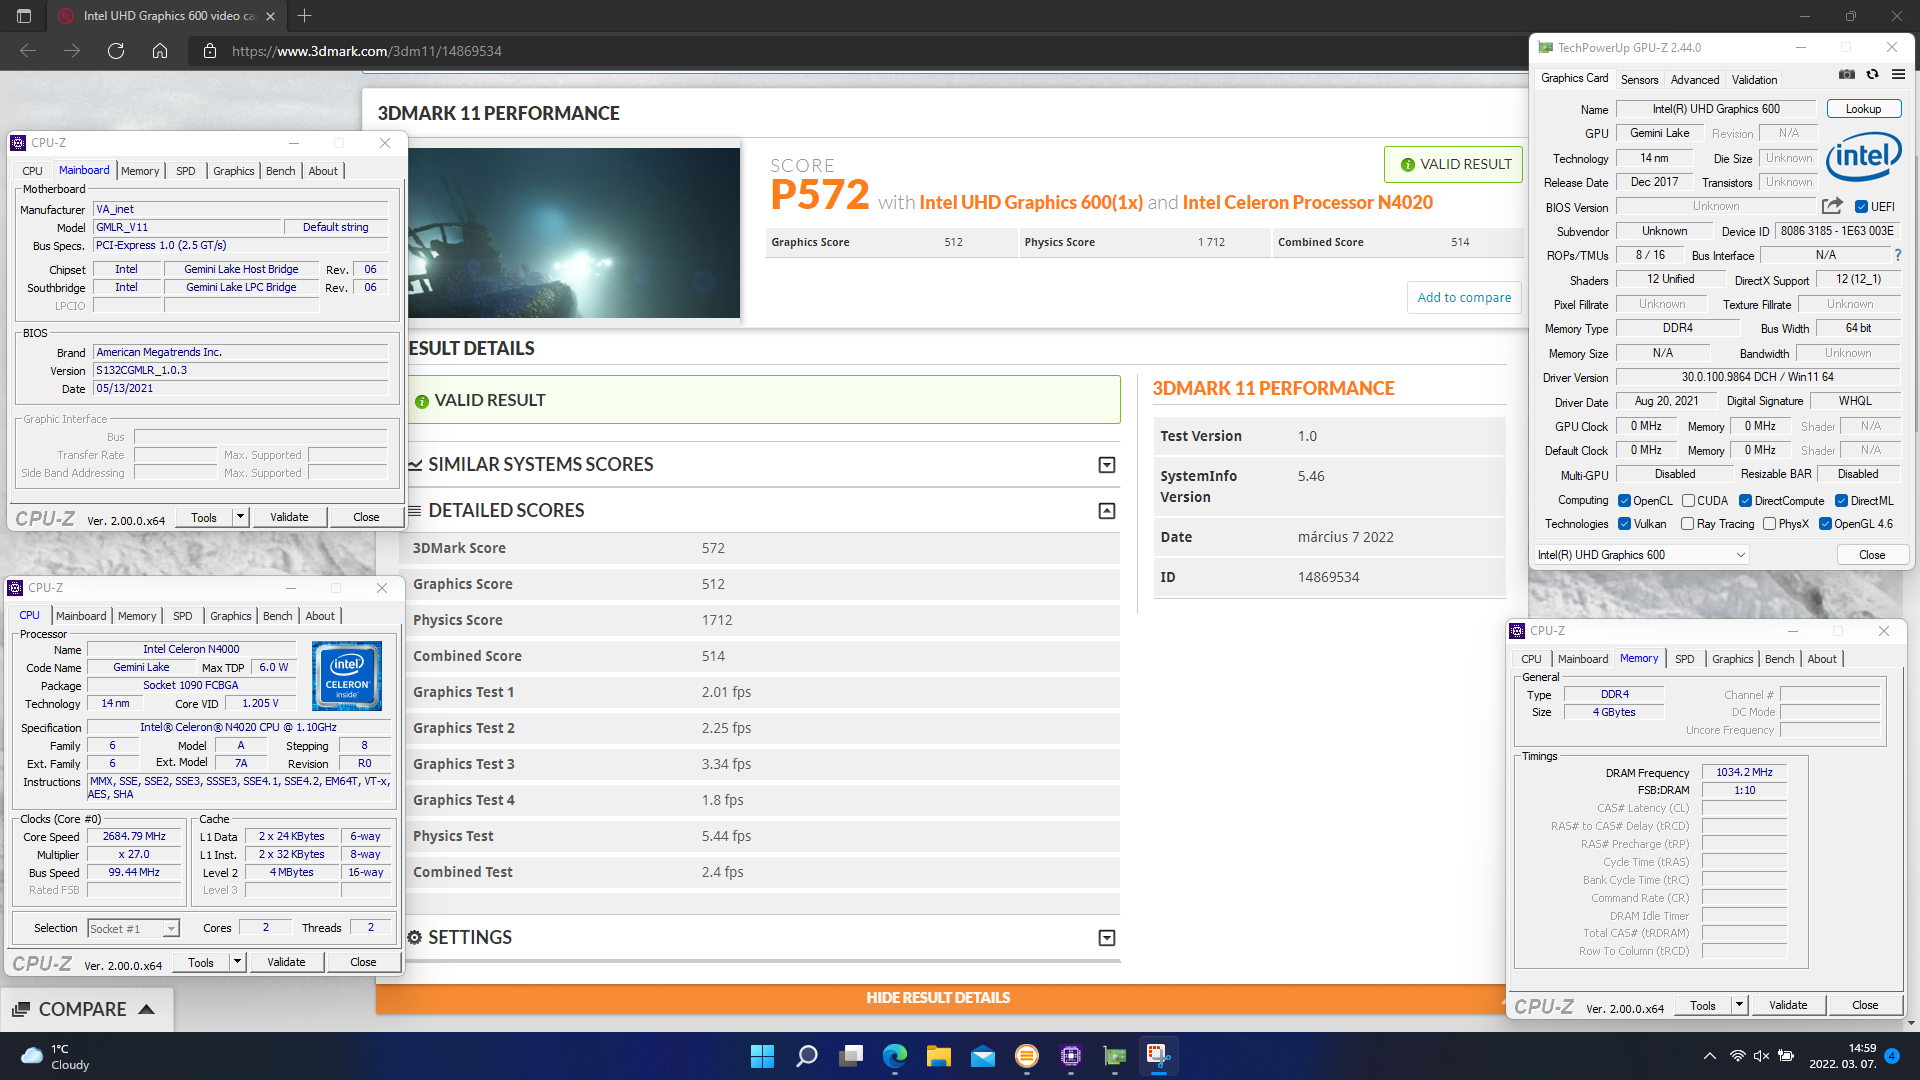Toggle the UEFI checkbox in GPU-Z
The width and height of the screenshot is (1920, 1080).
tap(1861, 207)
